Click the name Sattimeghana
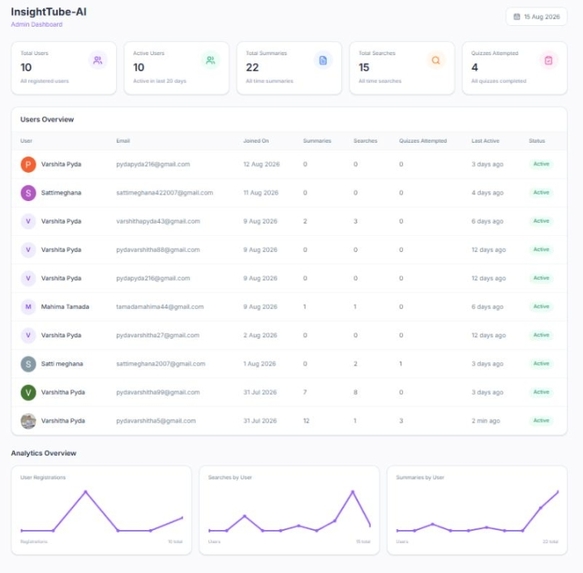 61,193
